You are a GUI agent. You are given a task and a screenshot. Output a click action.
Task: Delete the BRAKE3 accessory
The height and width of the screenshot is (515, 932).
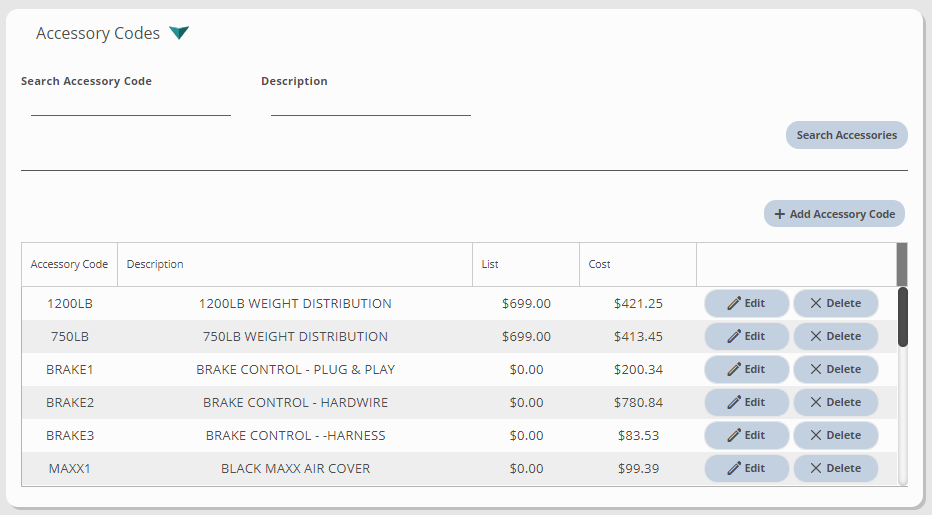point(836,435)
